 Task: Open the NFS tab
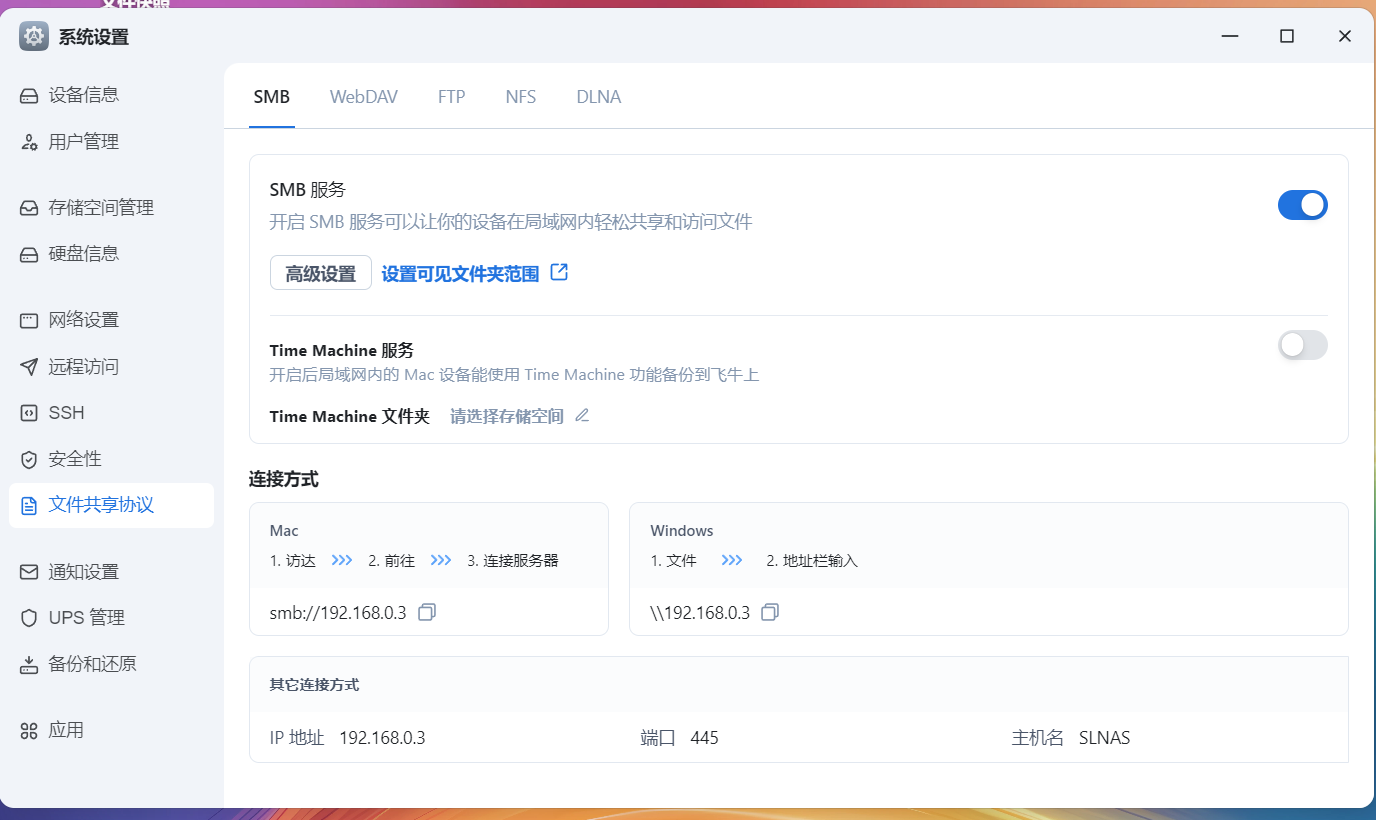pyautogui.click(x=520, y=97)
